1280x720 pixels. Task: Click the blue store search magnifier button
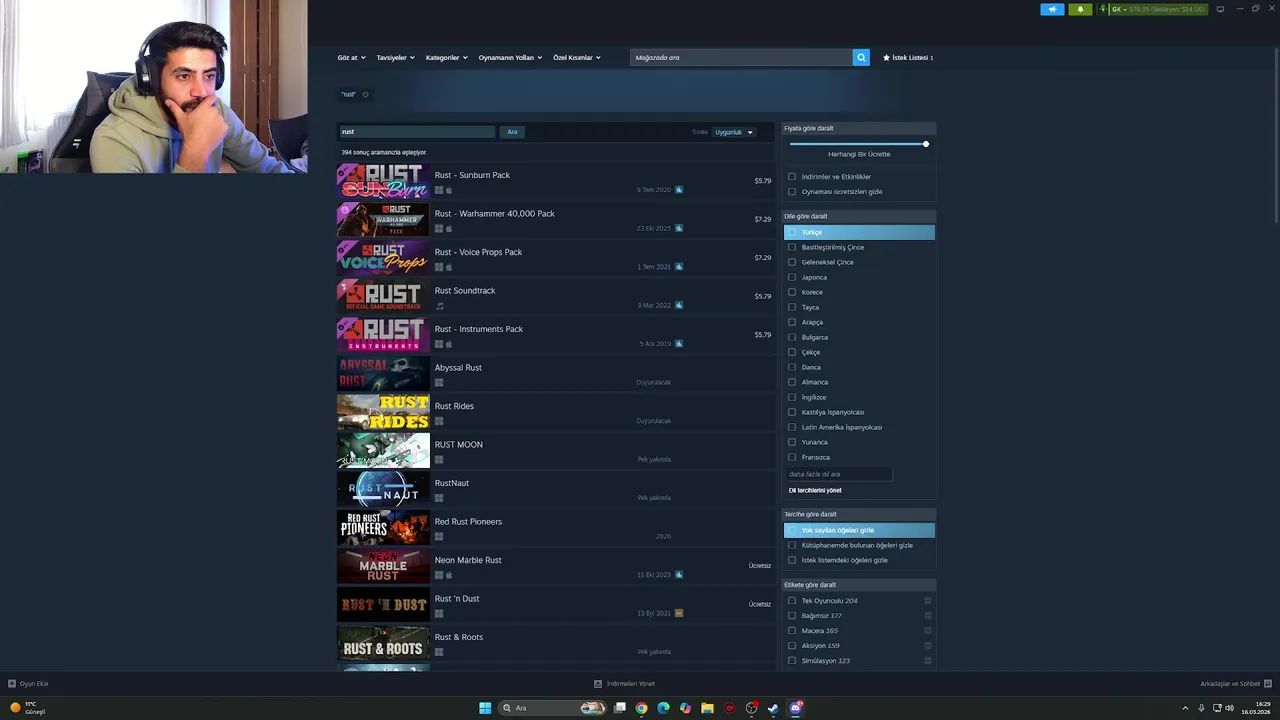click(x=861, y=58)
